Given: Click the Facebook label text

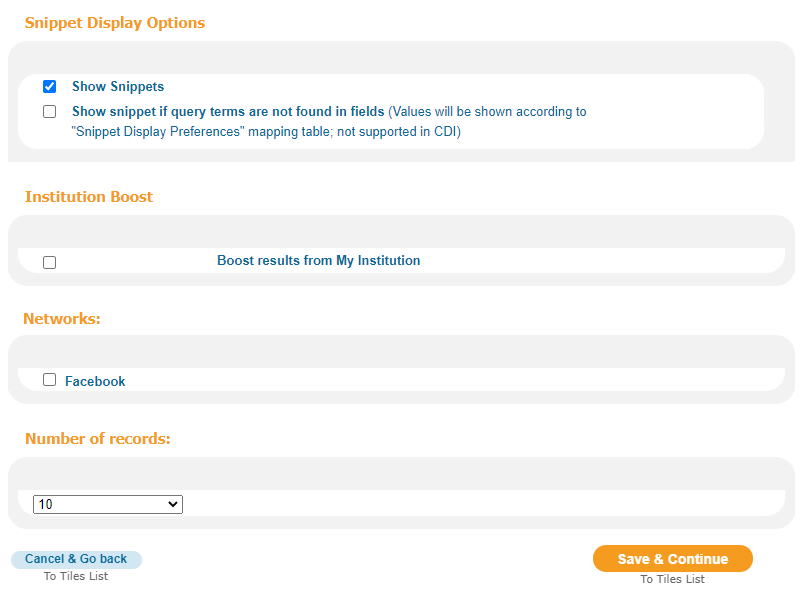Looking at the screenshot, I should click(x=95, y=381).
